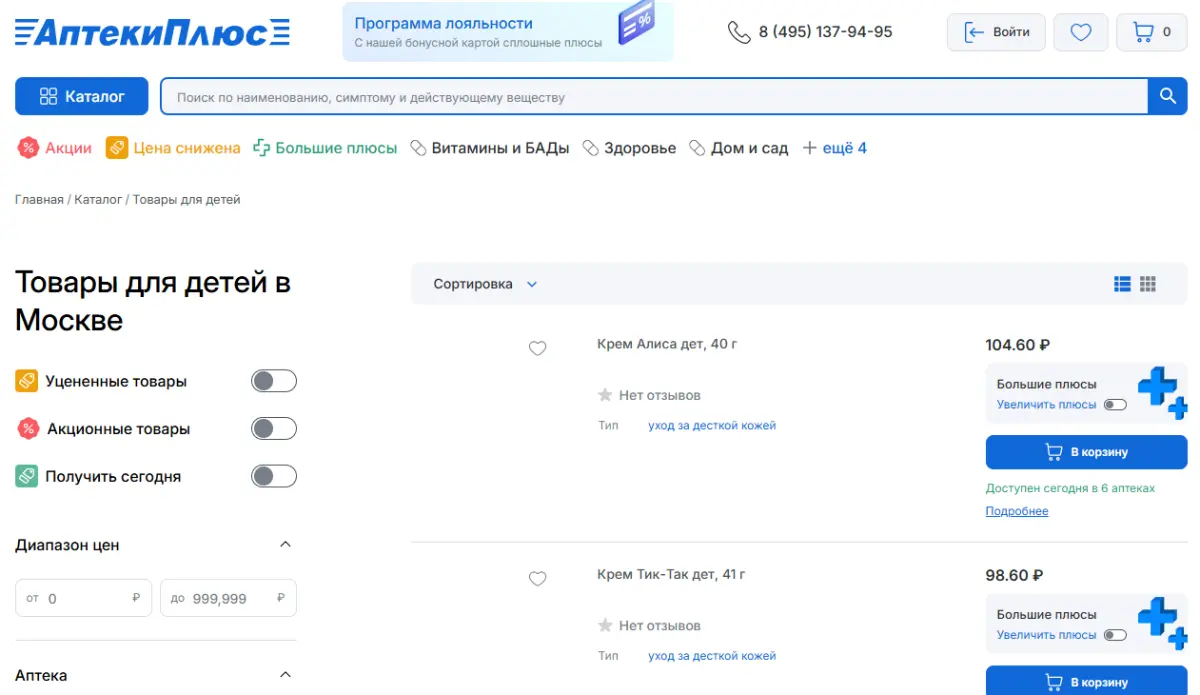The width and height of the screenshot is (1200, 695).
Task: Click the price 98.60 ₽
Action: tap(1014, 575)
